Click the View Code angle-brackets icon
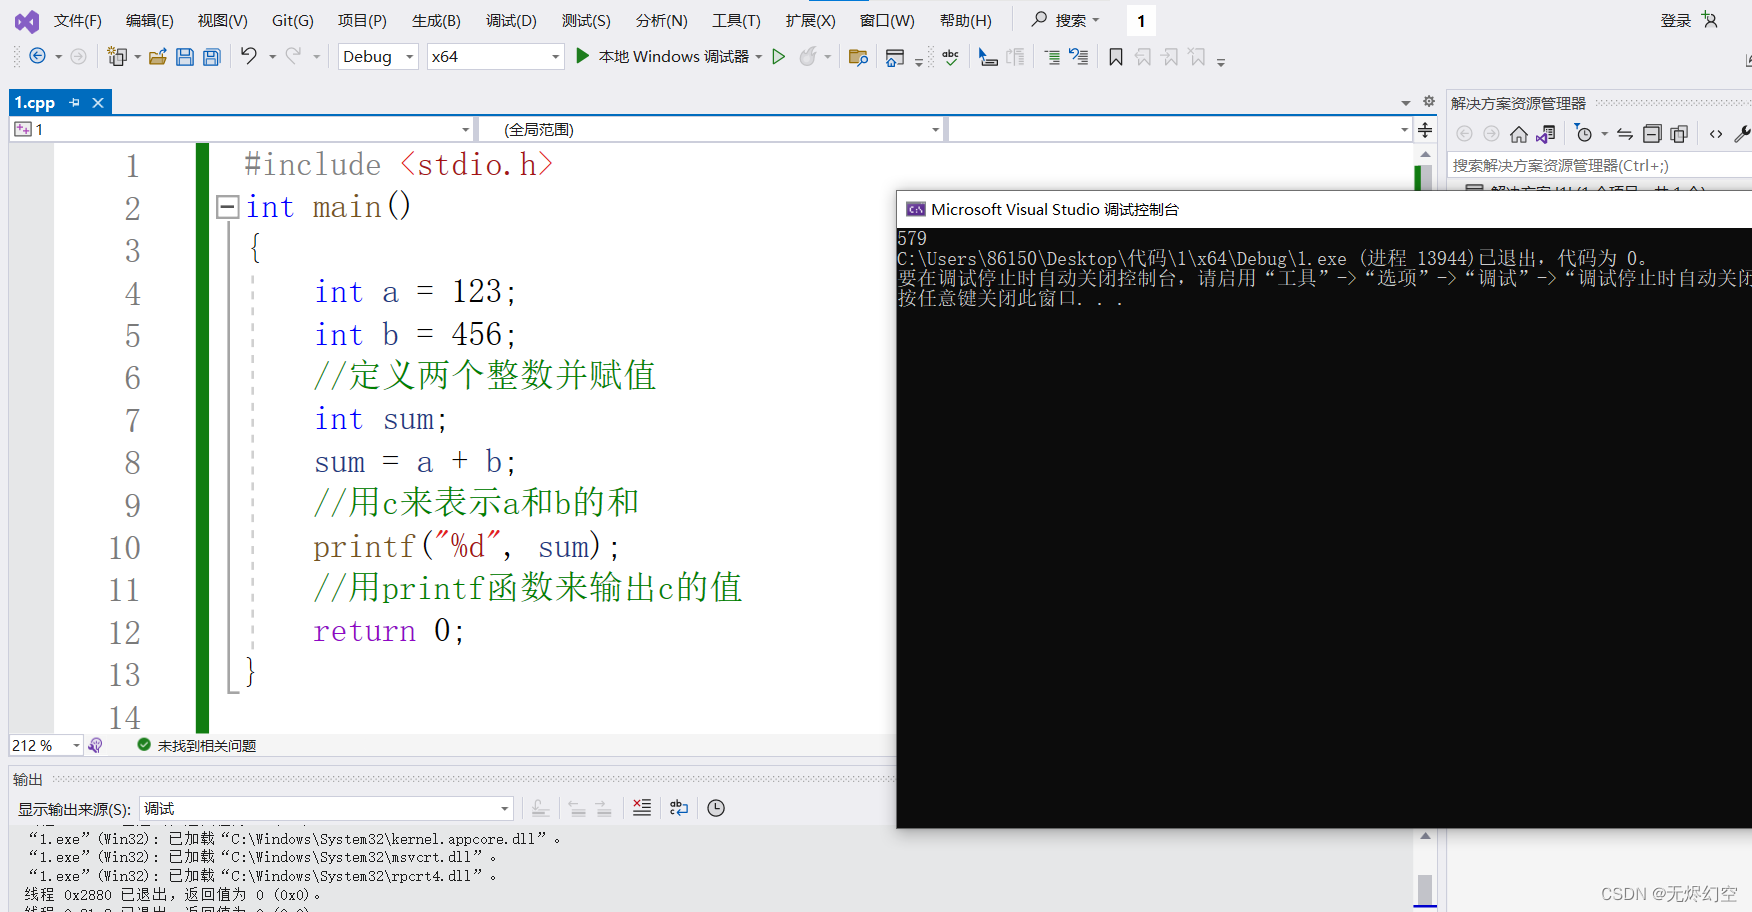1752x912 pixels. click(x=1716, y=134)
